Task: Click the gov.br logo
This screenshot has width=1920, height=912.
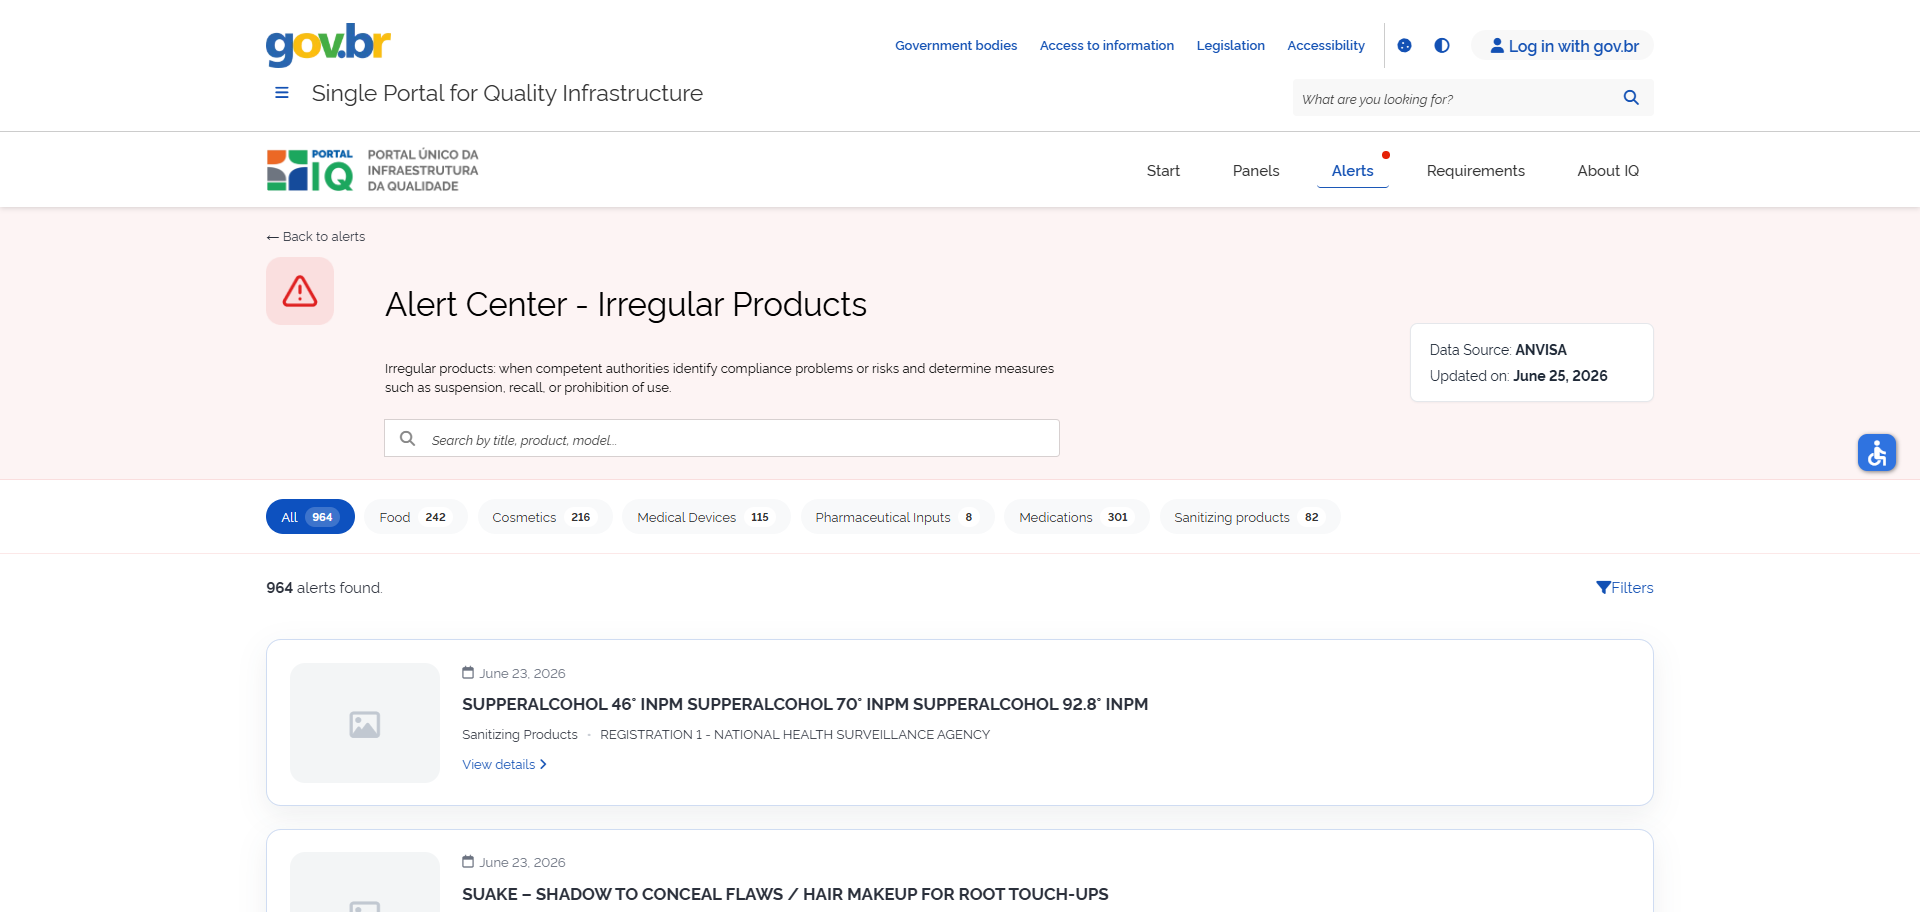Action: (328, 45)
